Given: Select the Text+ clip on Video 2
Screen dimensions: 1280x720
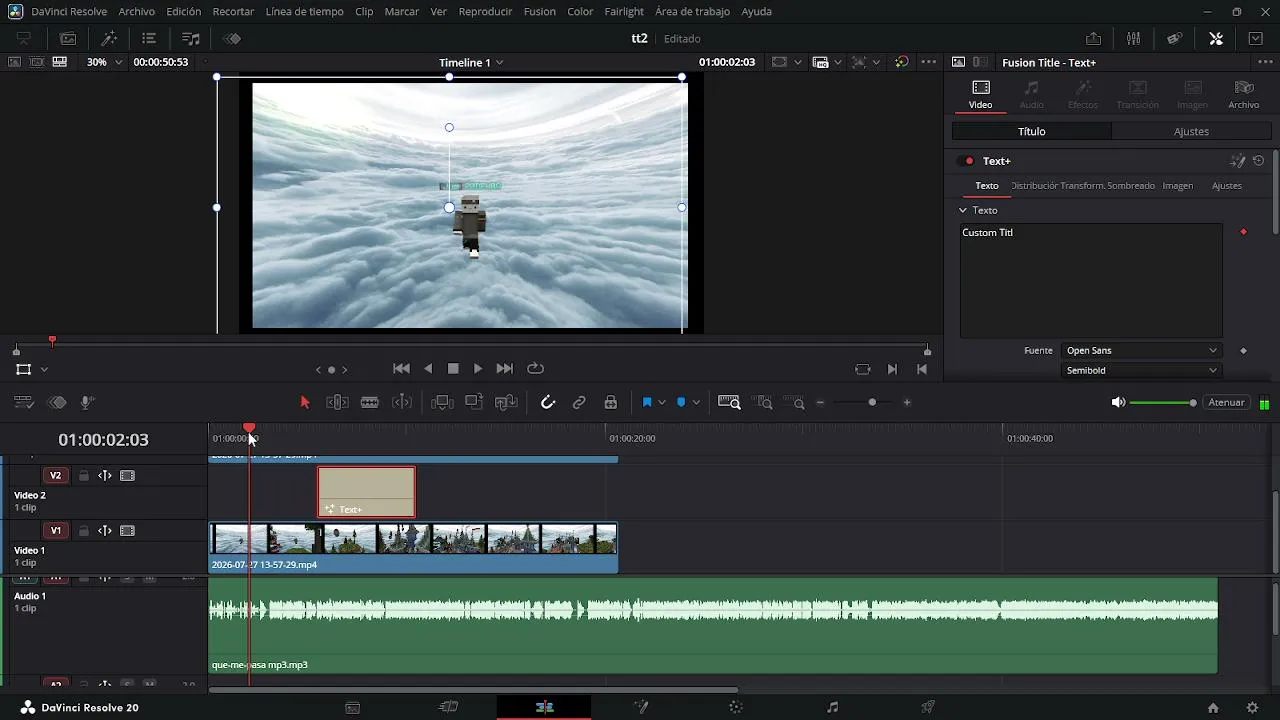Looking at the screenshot, I should pyautogui.click(x=366, y=492).
